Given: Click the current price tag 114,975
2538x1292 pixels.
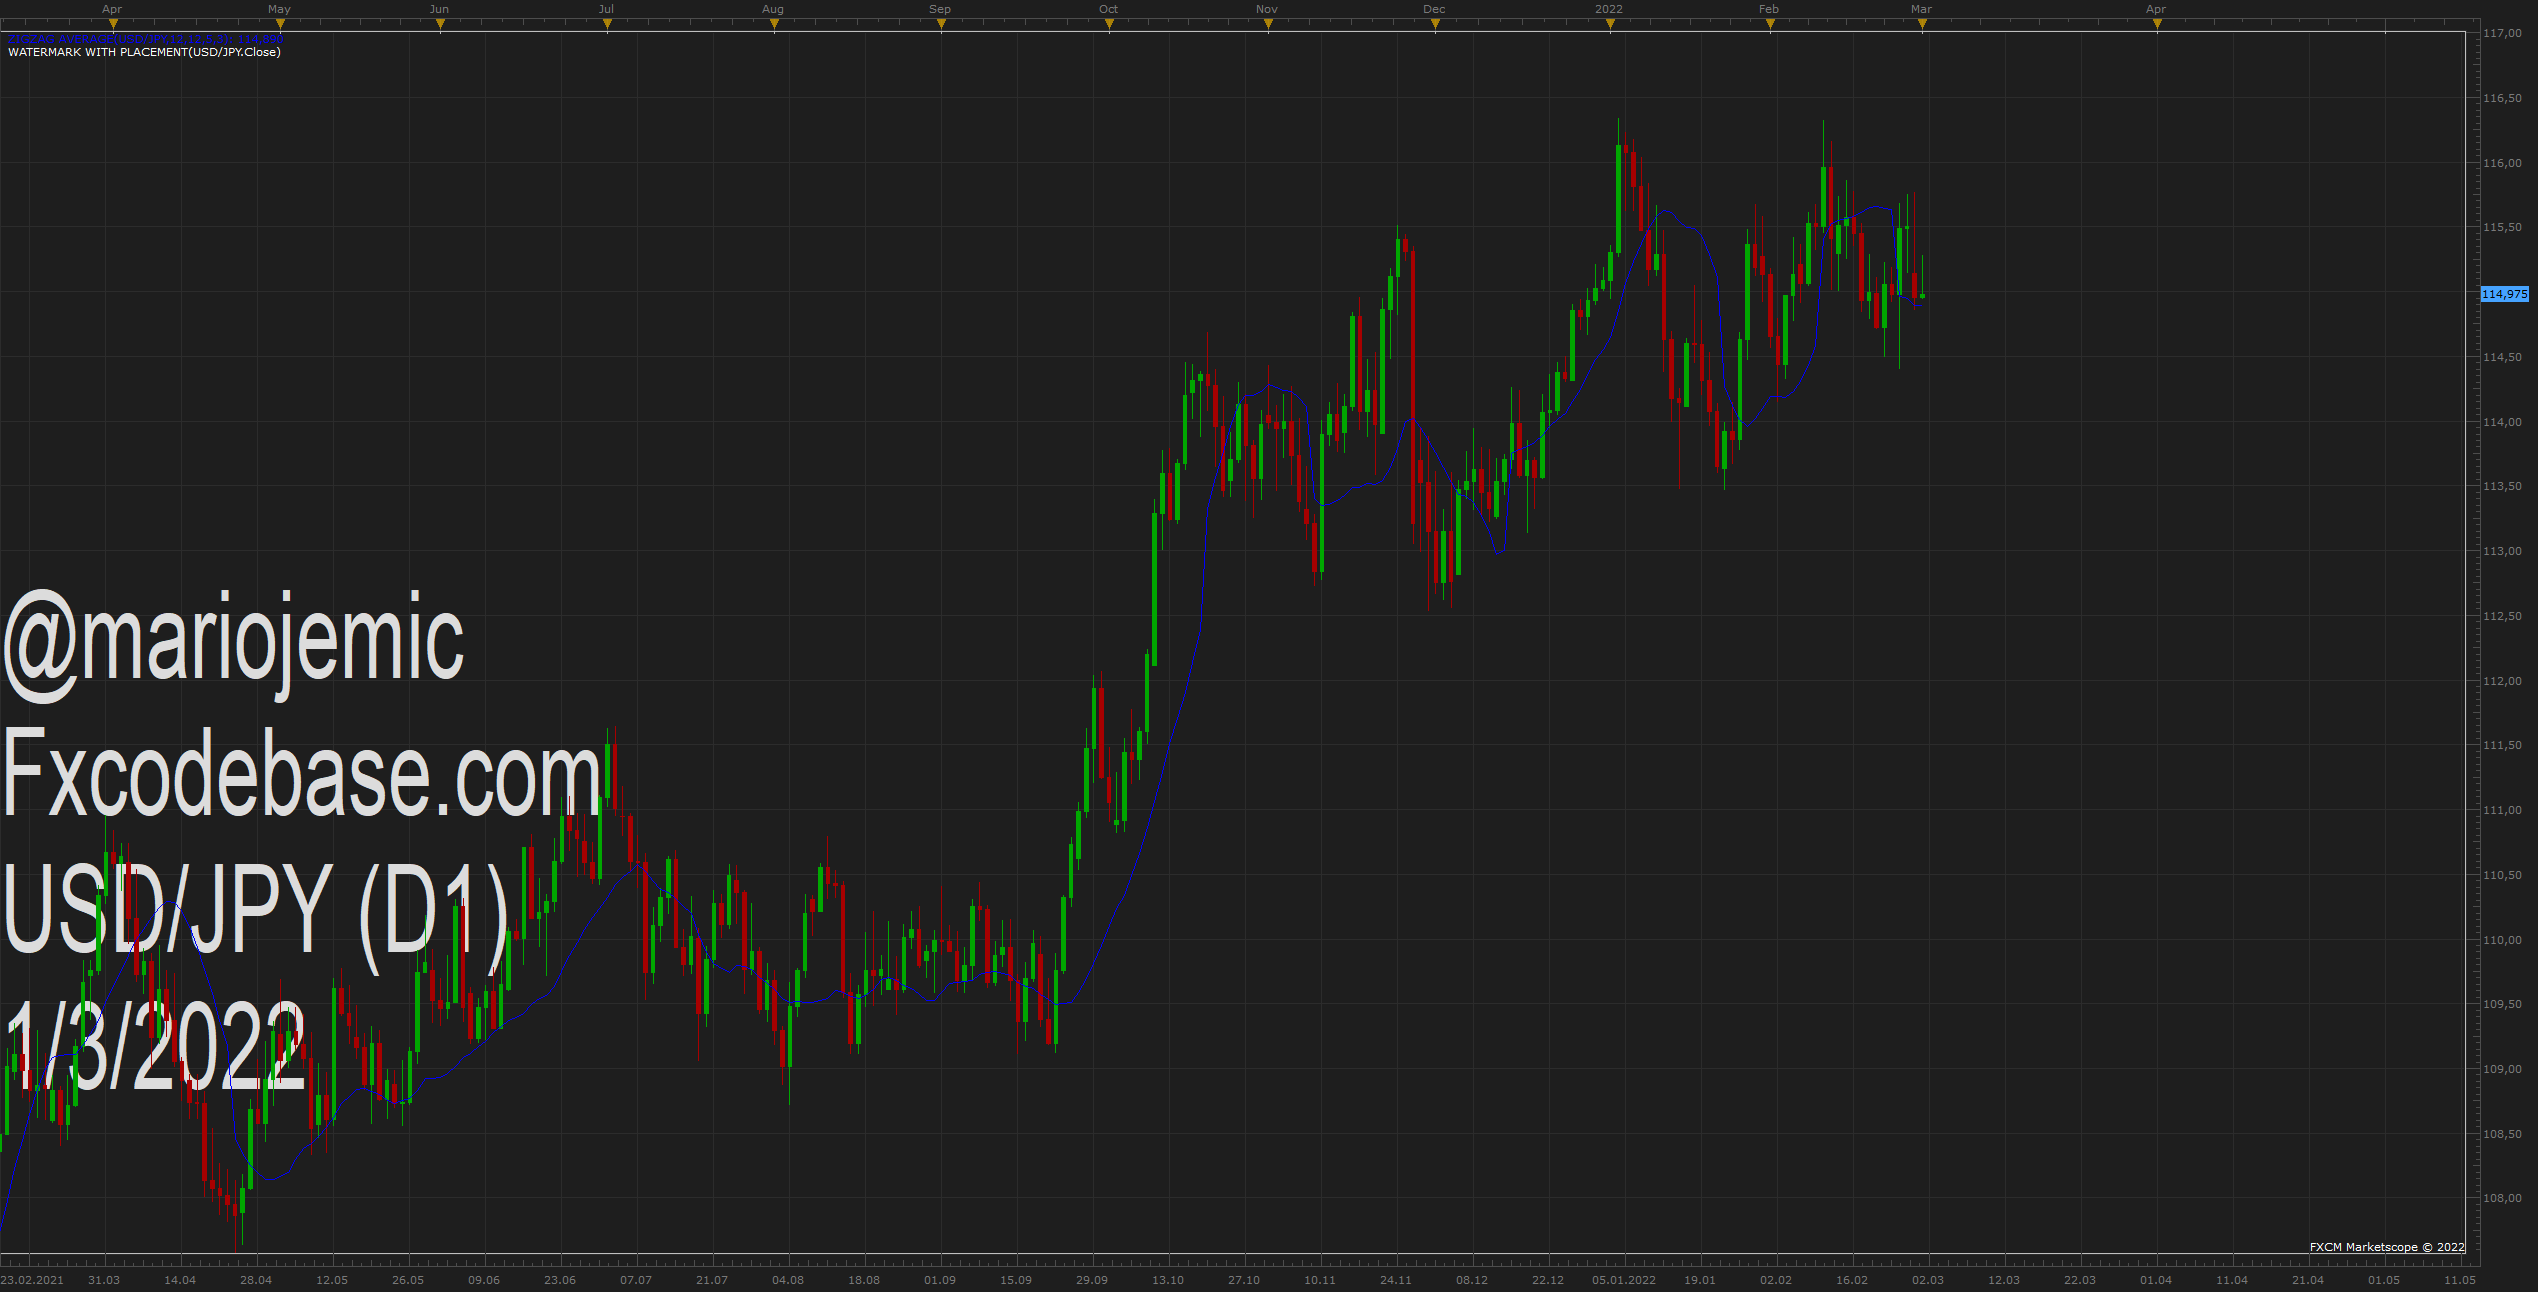Looking at the screenshot, I should (x=2504, y=294).
